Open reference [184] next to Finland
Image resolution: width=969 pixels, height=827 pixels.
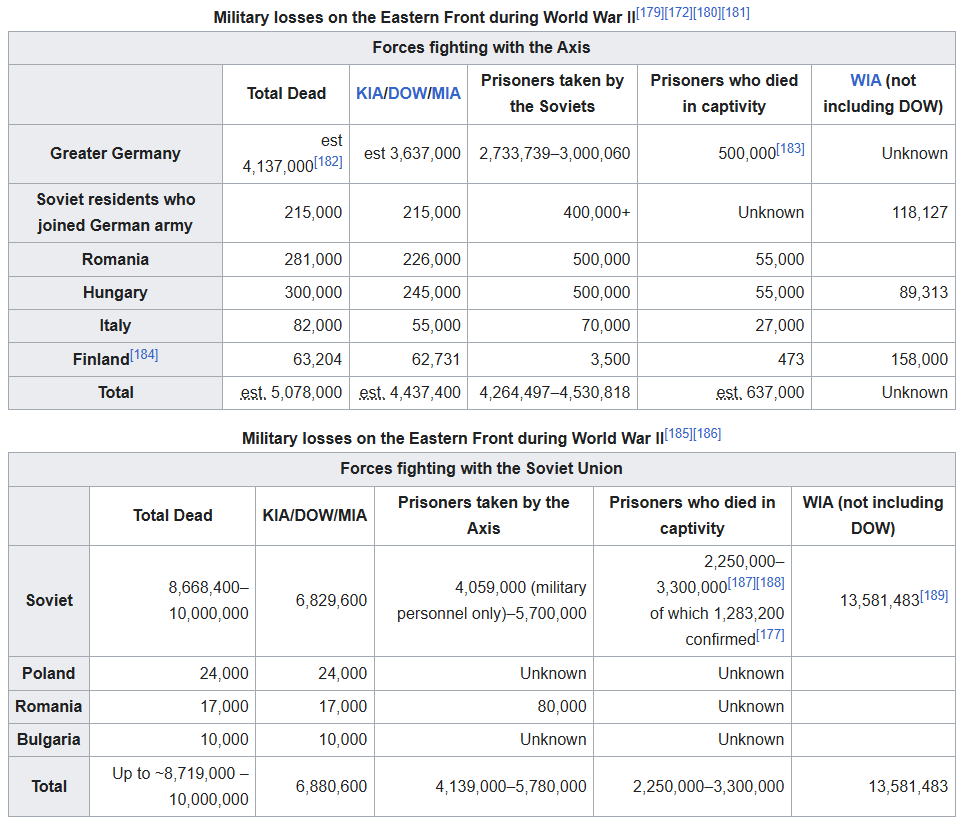[144, 355]
